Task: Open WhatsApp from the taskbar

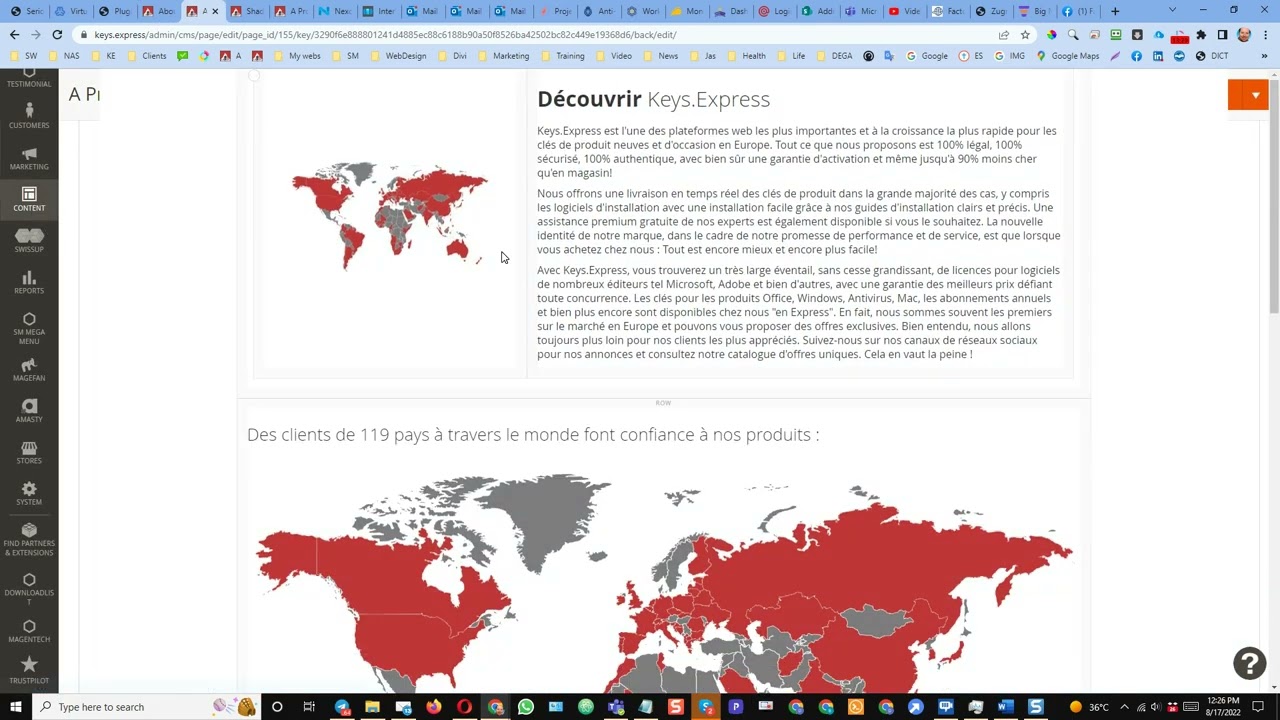Action: coord(526,707)
